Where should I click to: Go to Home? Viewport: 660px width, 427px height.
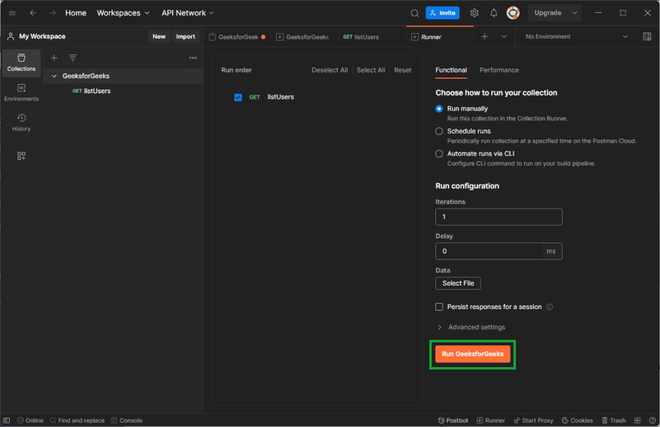click(76, 13)
